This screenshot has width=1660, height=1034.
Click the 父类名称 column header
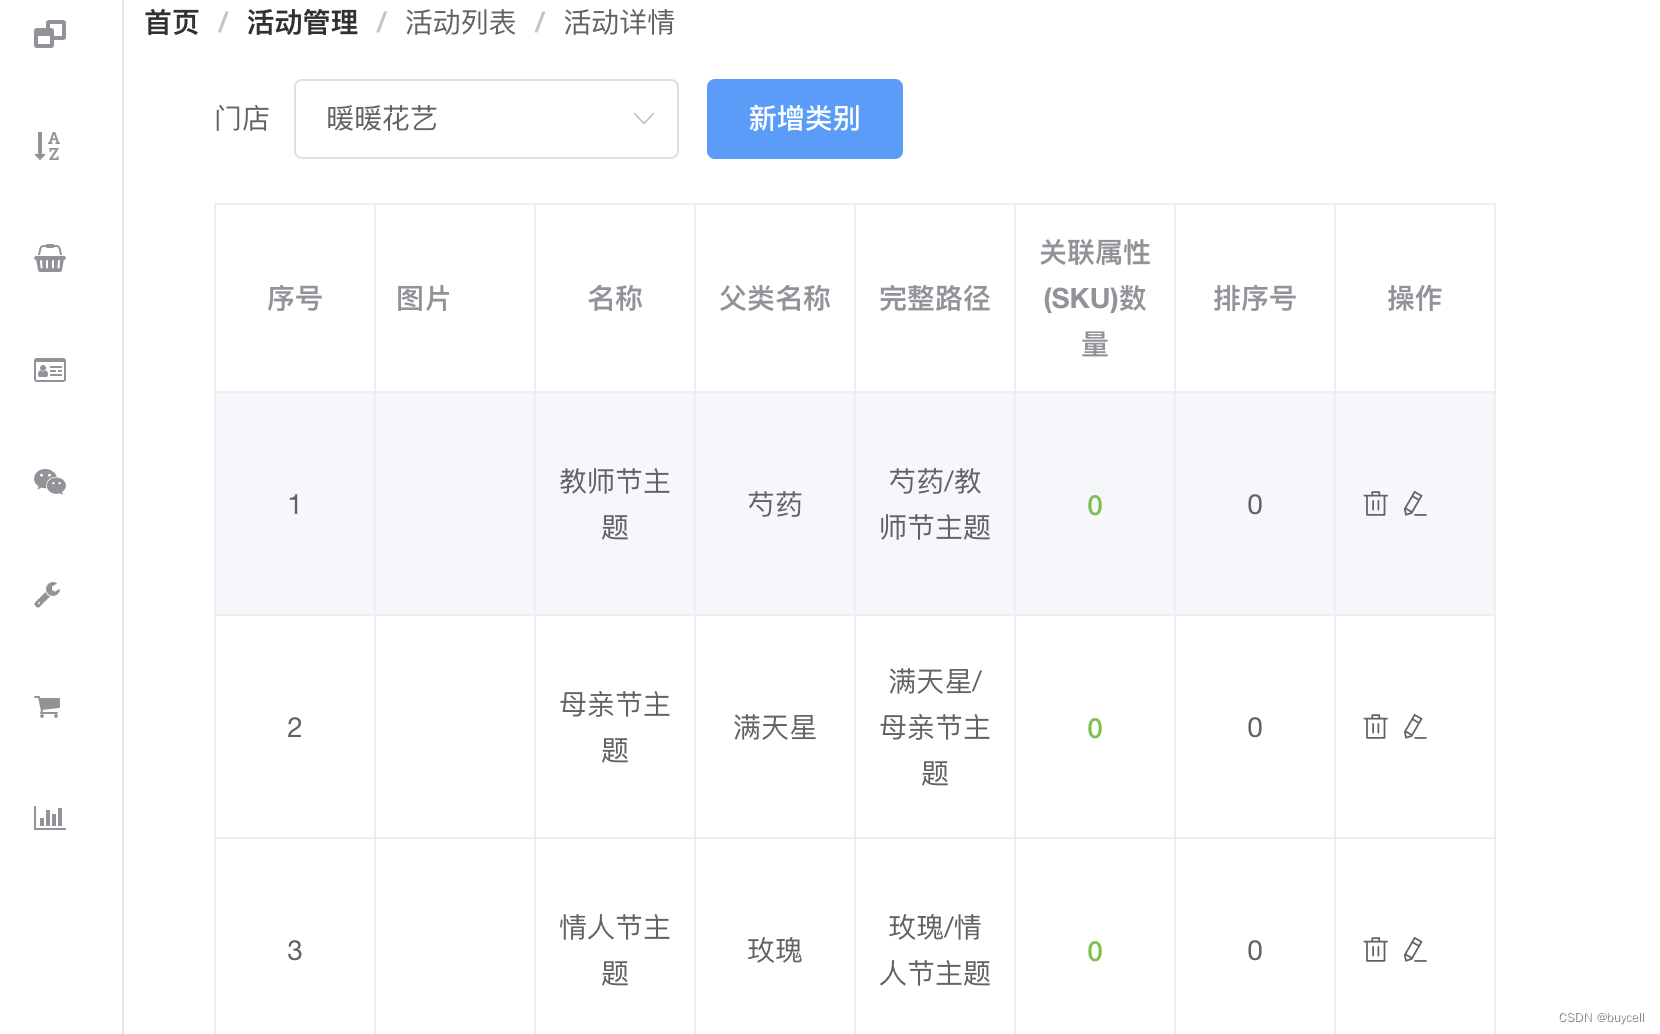click(x=775, y=298)
